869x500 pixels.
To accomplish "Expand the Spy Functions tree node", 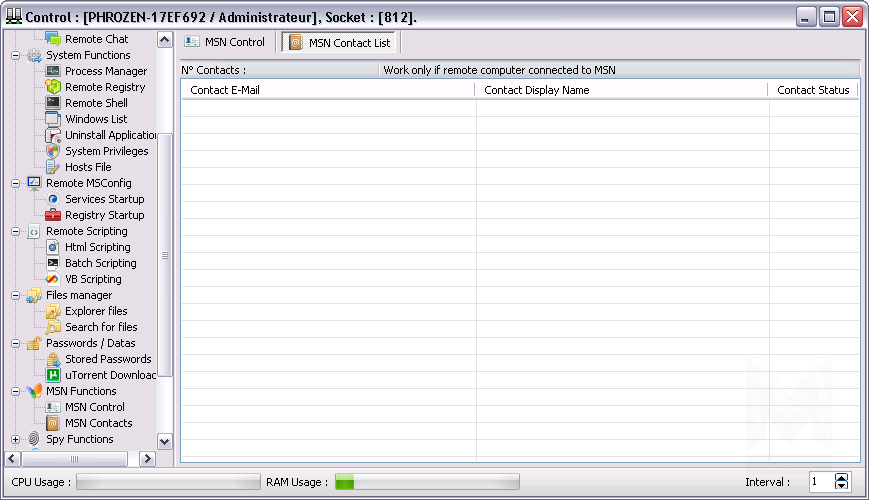I will [16, 439].
